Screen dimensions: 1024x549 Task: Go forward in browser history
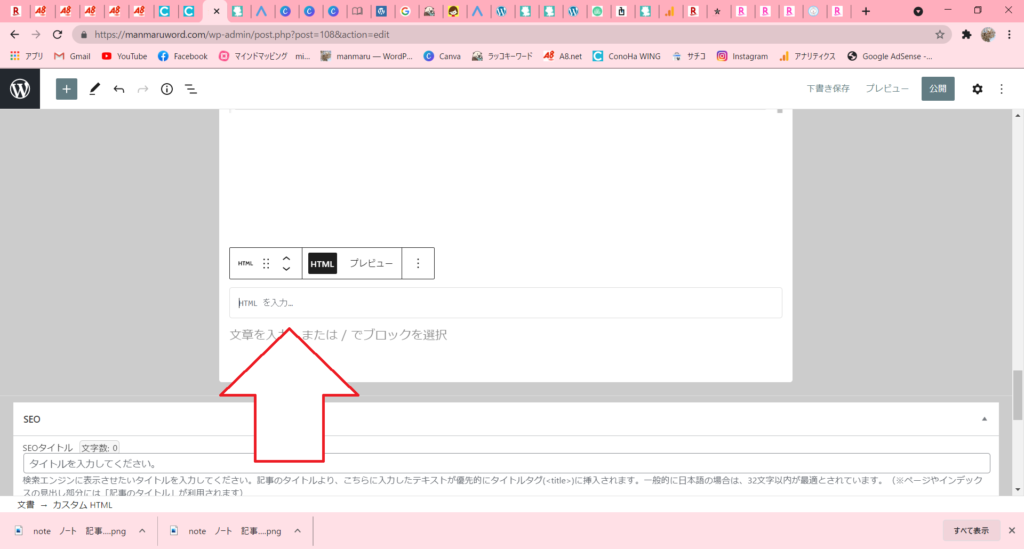pos(36,35)
